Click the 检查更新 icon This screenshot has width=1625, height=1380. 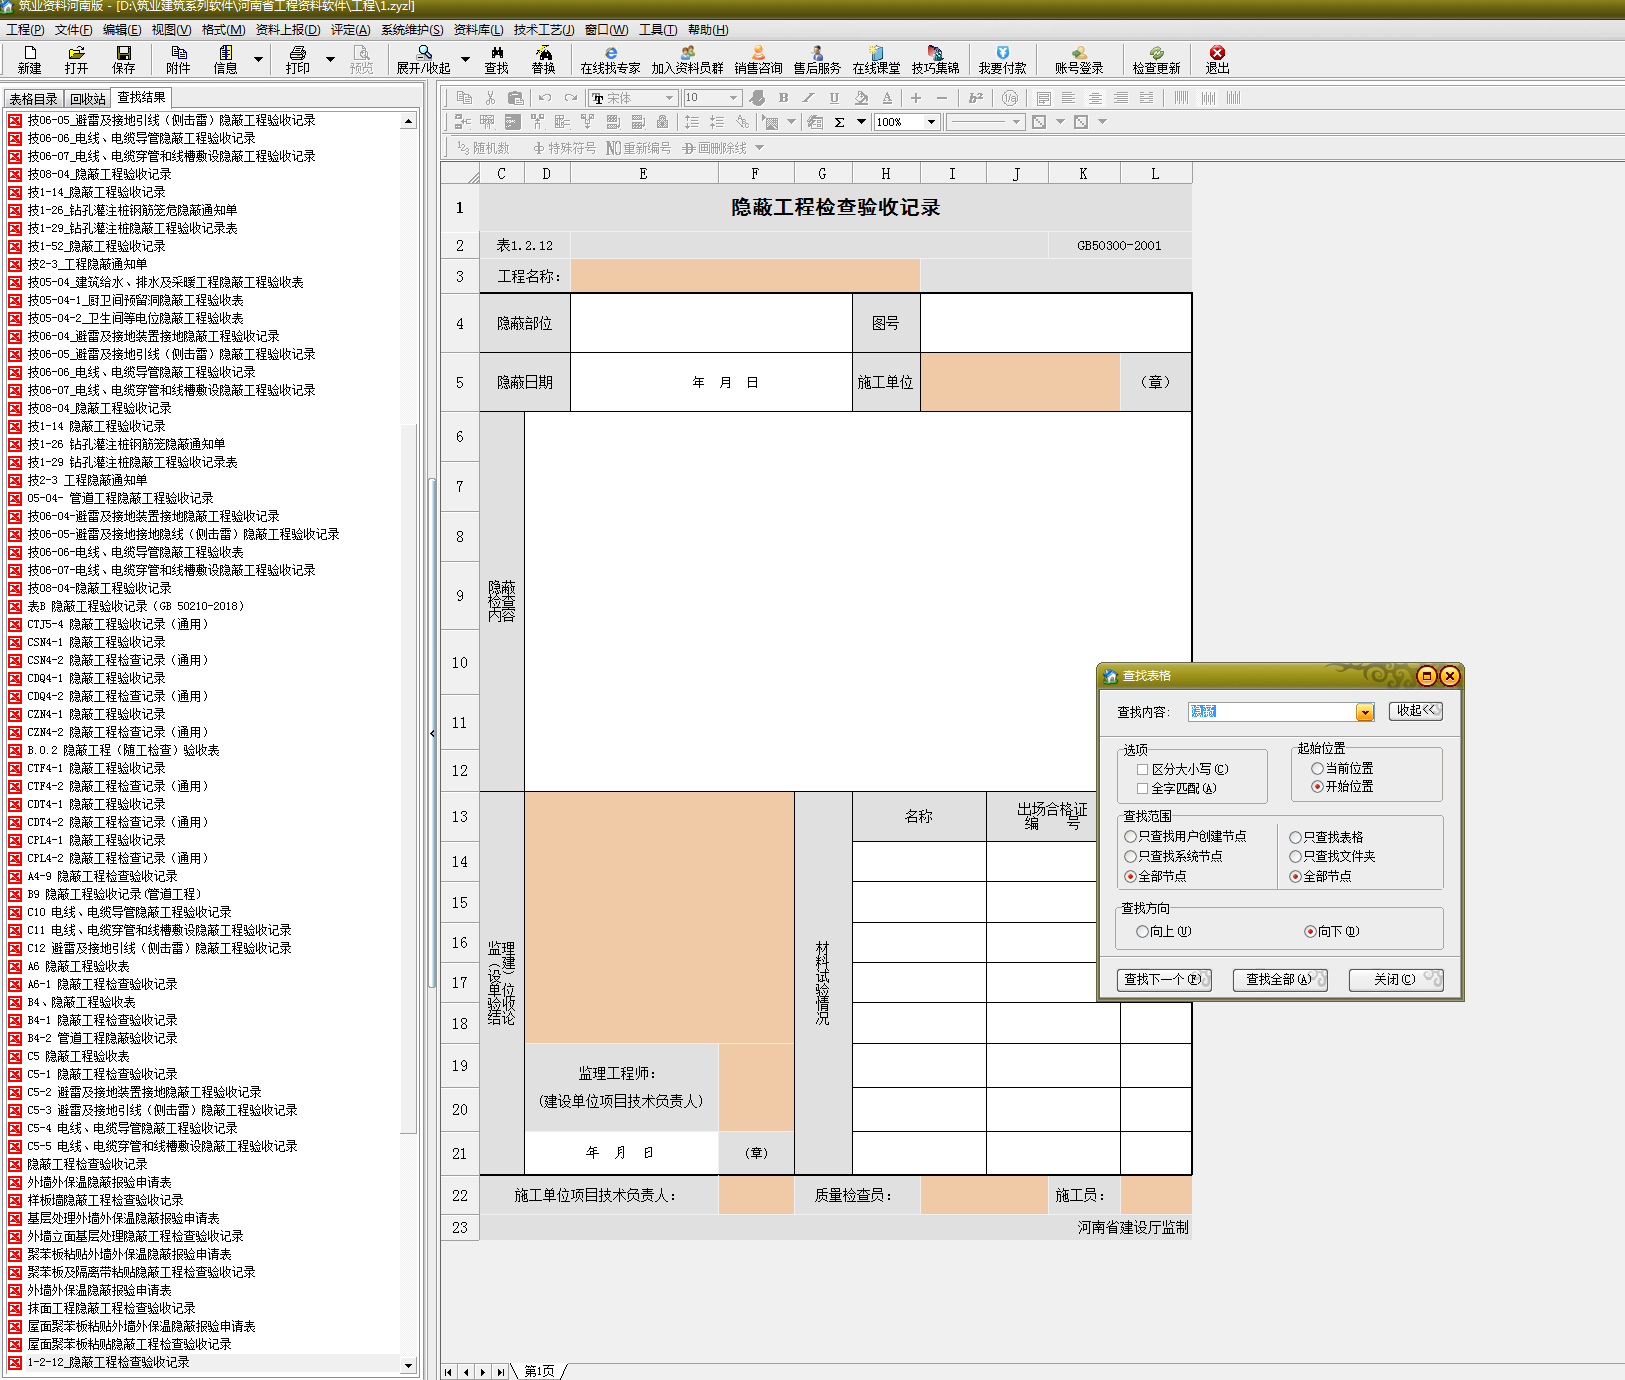tap(1156, 60)
